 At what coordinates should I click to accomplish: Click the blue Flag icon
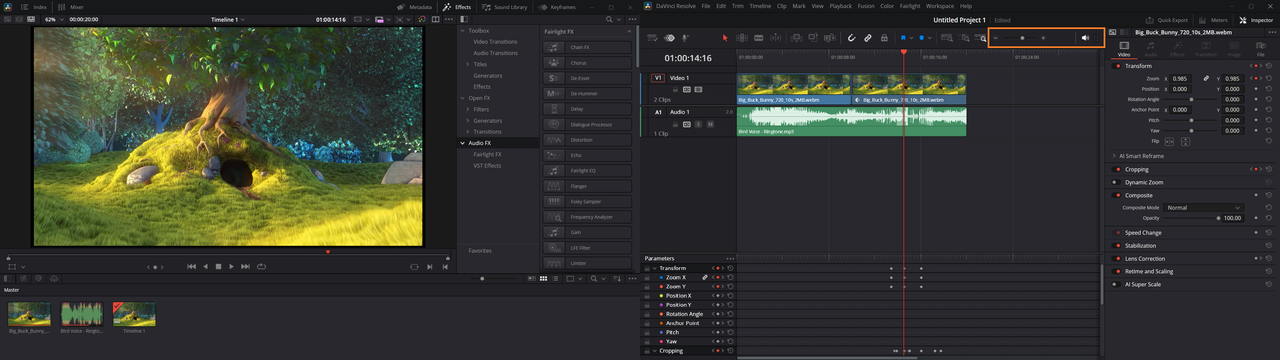pyautogui.click(x=903, y=38)
